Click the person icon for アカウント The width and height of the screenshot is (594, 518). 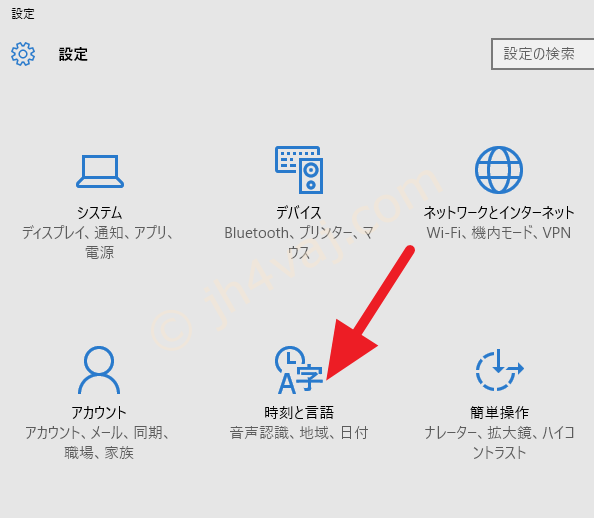click(x=99, y=369)
